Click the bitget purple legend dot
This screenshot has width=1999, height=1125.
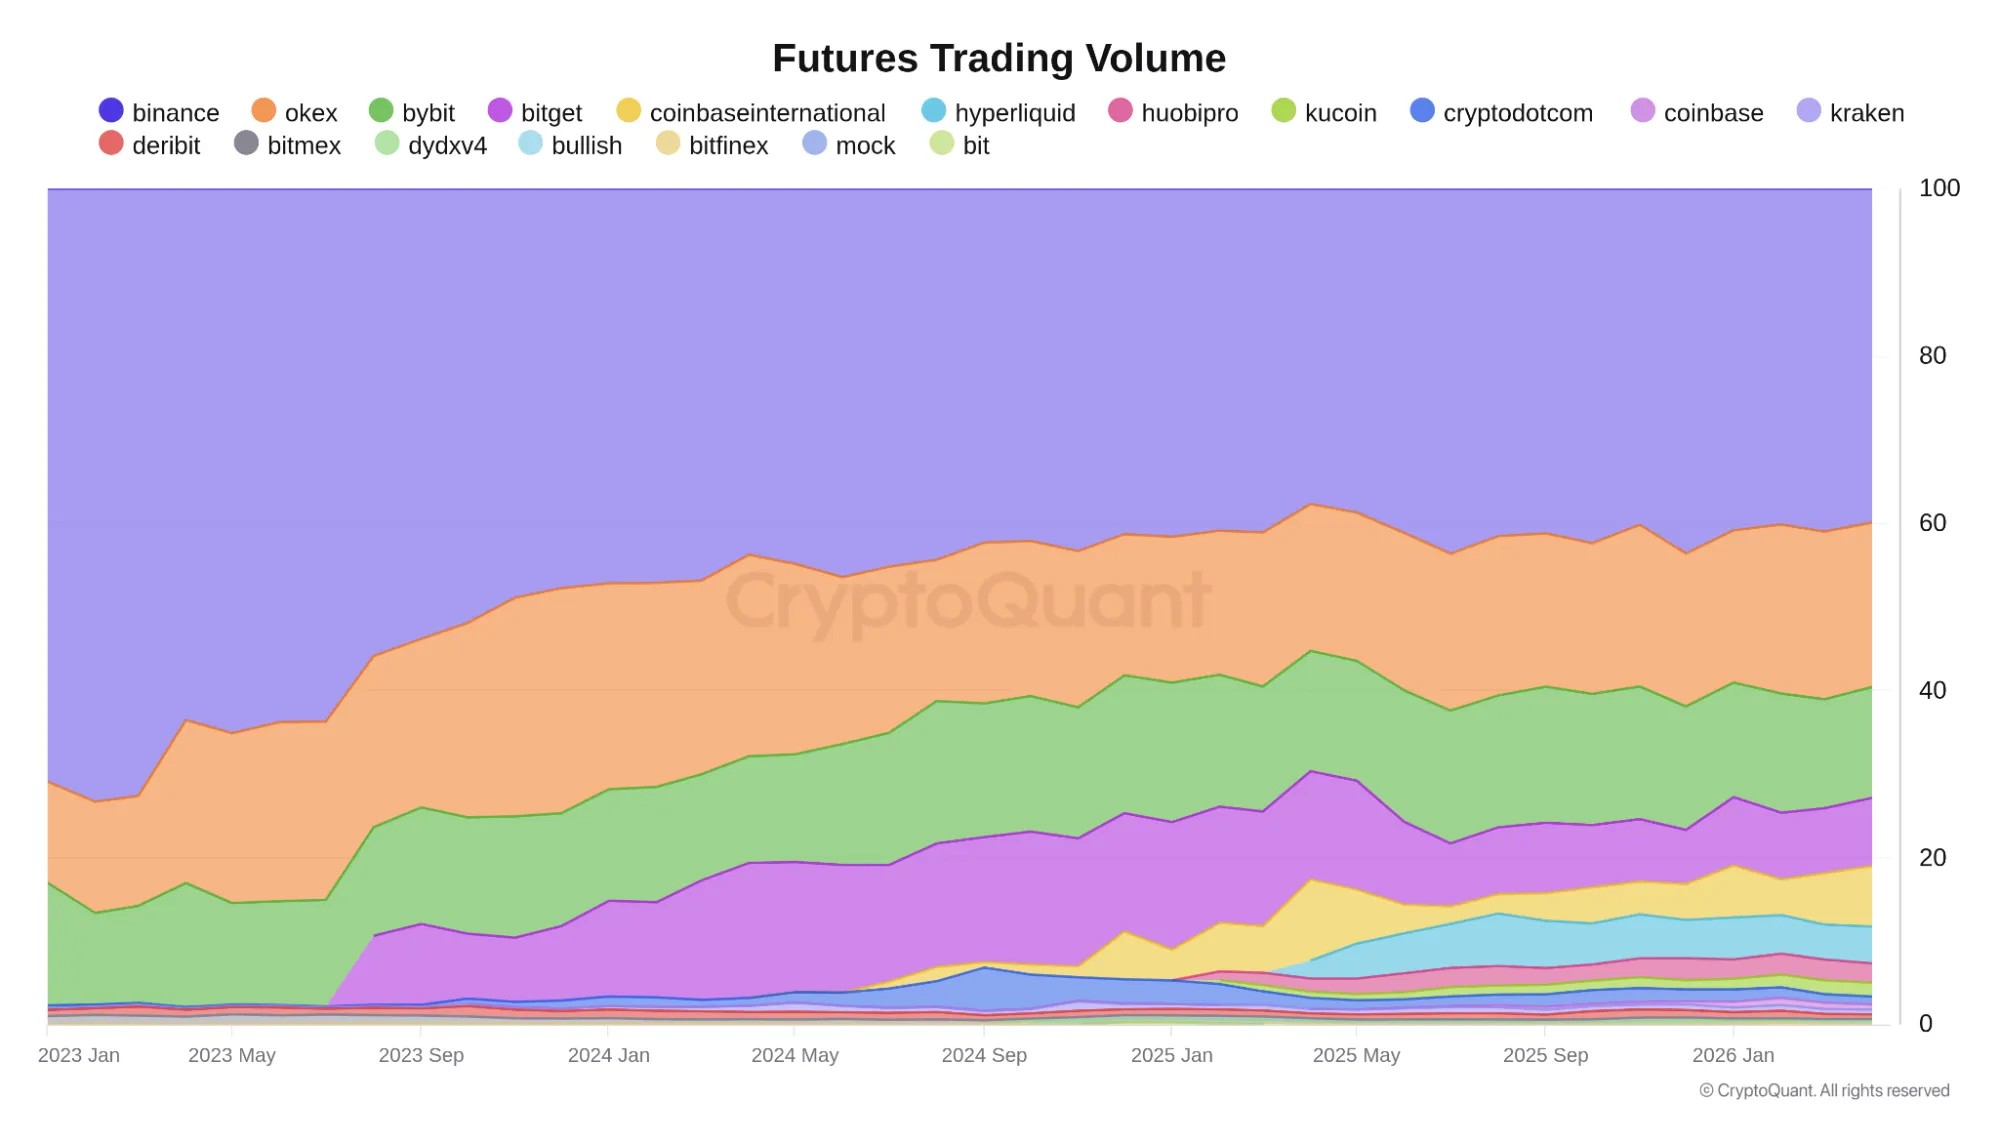(500, 111)
